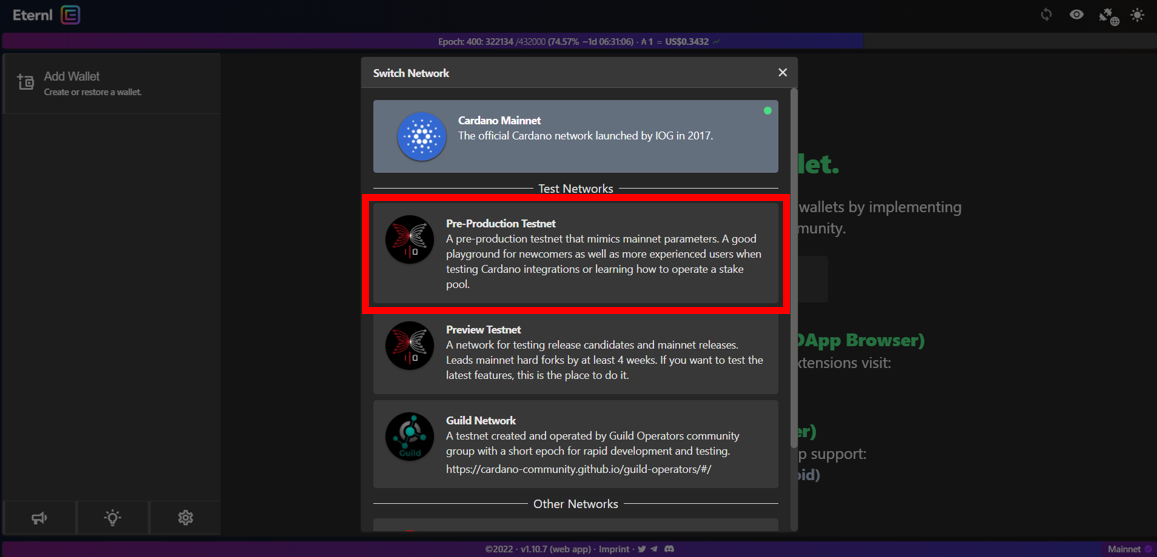1157x557 pixels.
Task: Open announcements via the megaphone icon
Action: [39, 518]
